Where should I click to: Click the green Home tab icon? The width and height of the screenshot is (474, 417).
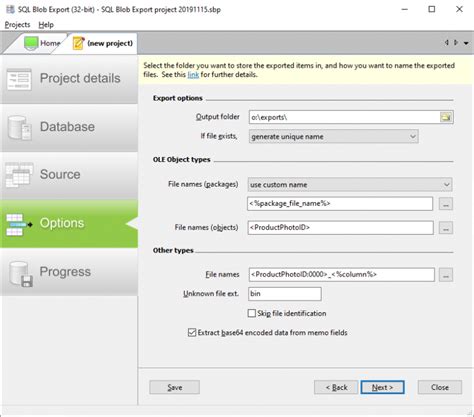(x=31, y=43)
